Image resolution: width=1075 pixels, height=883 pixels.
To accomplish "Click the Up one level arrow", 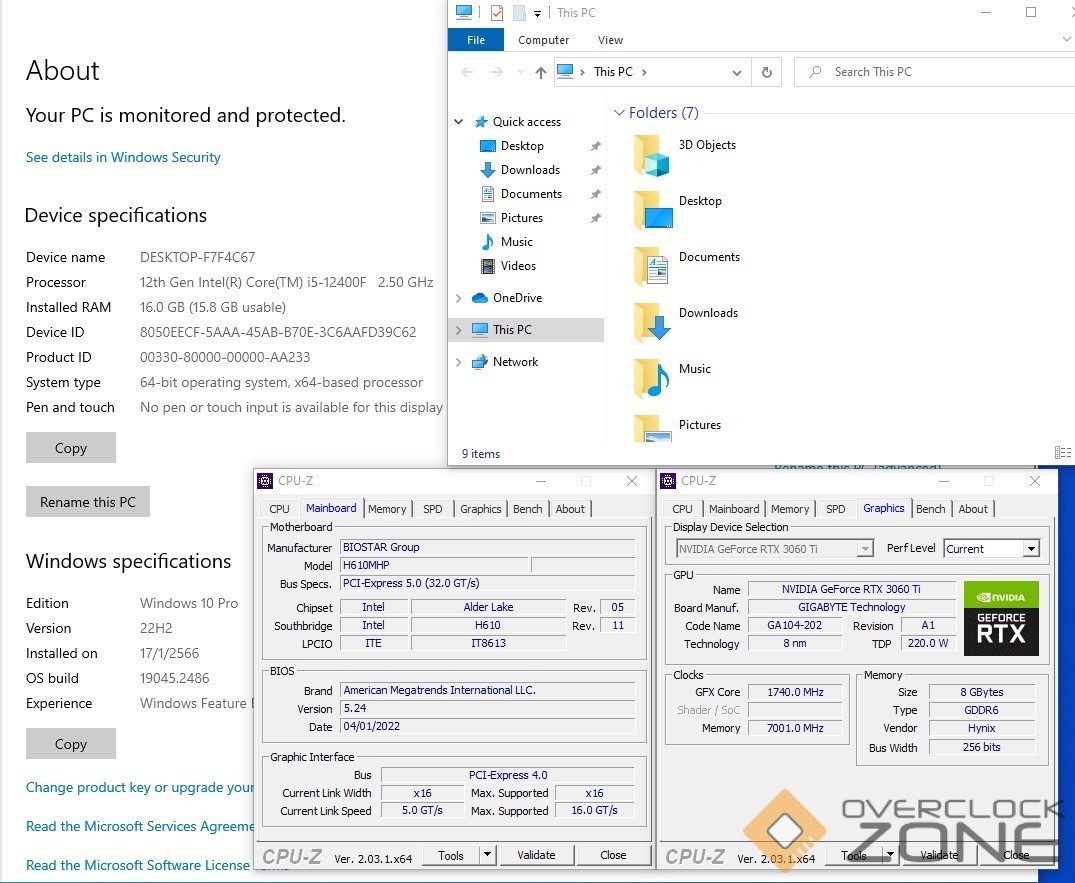I will pos(541,72).
